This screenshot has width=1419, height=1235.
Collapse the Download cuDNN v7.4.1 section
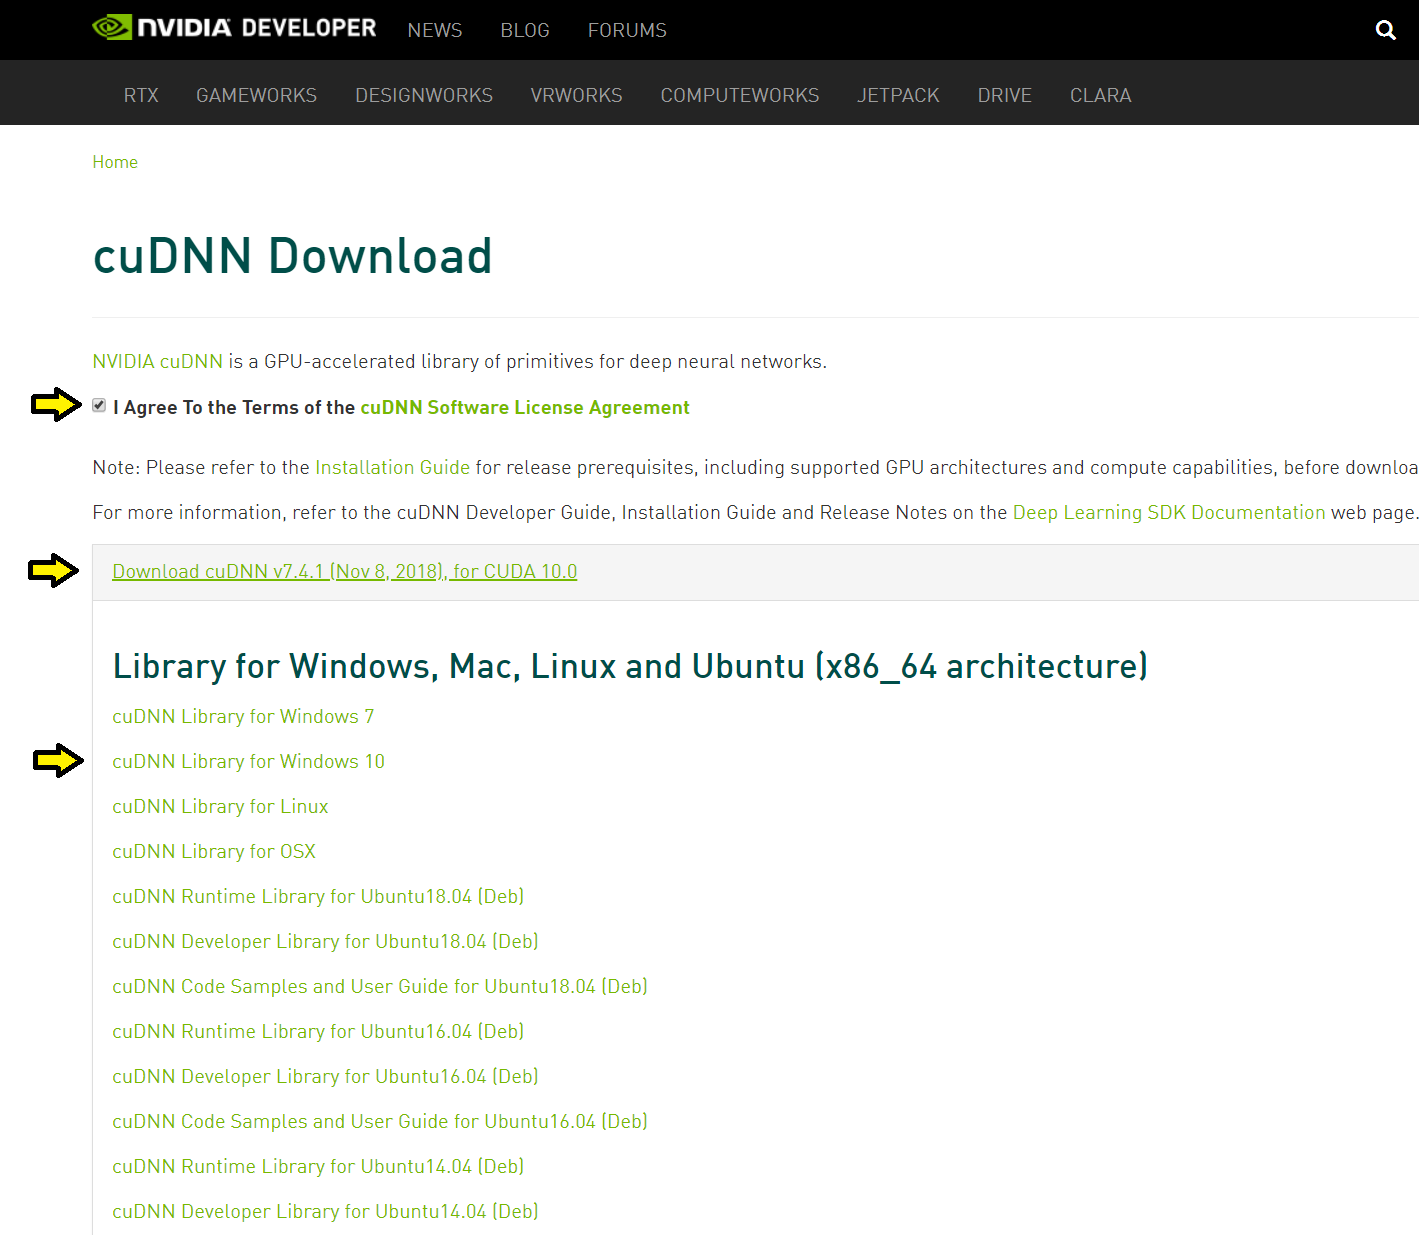pyautogui.click(x=344, y=571)
